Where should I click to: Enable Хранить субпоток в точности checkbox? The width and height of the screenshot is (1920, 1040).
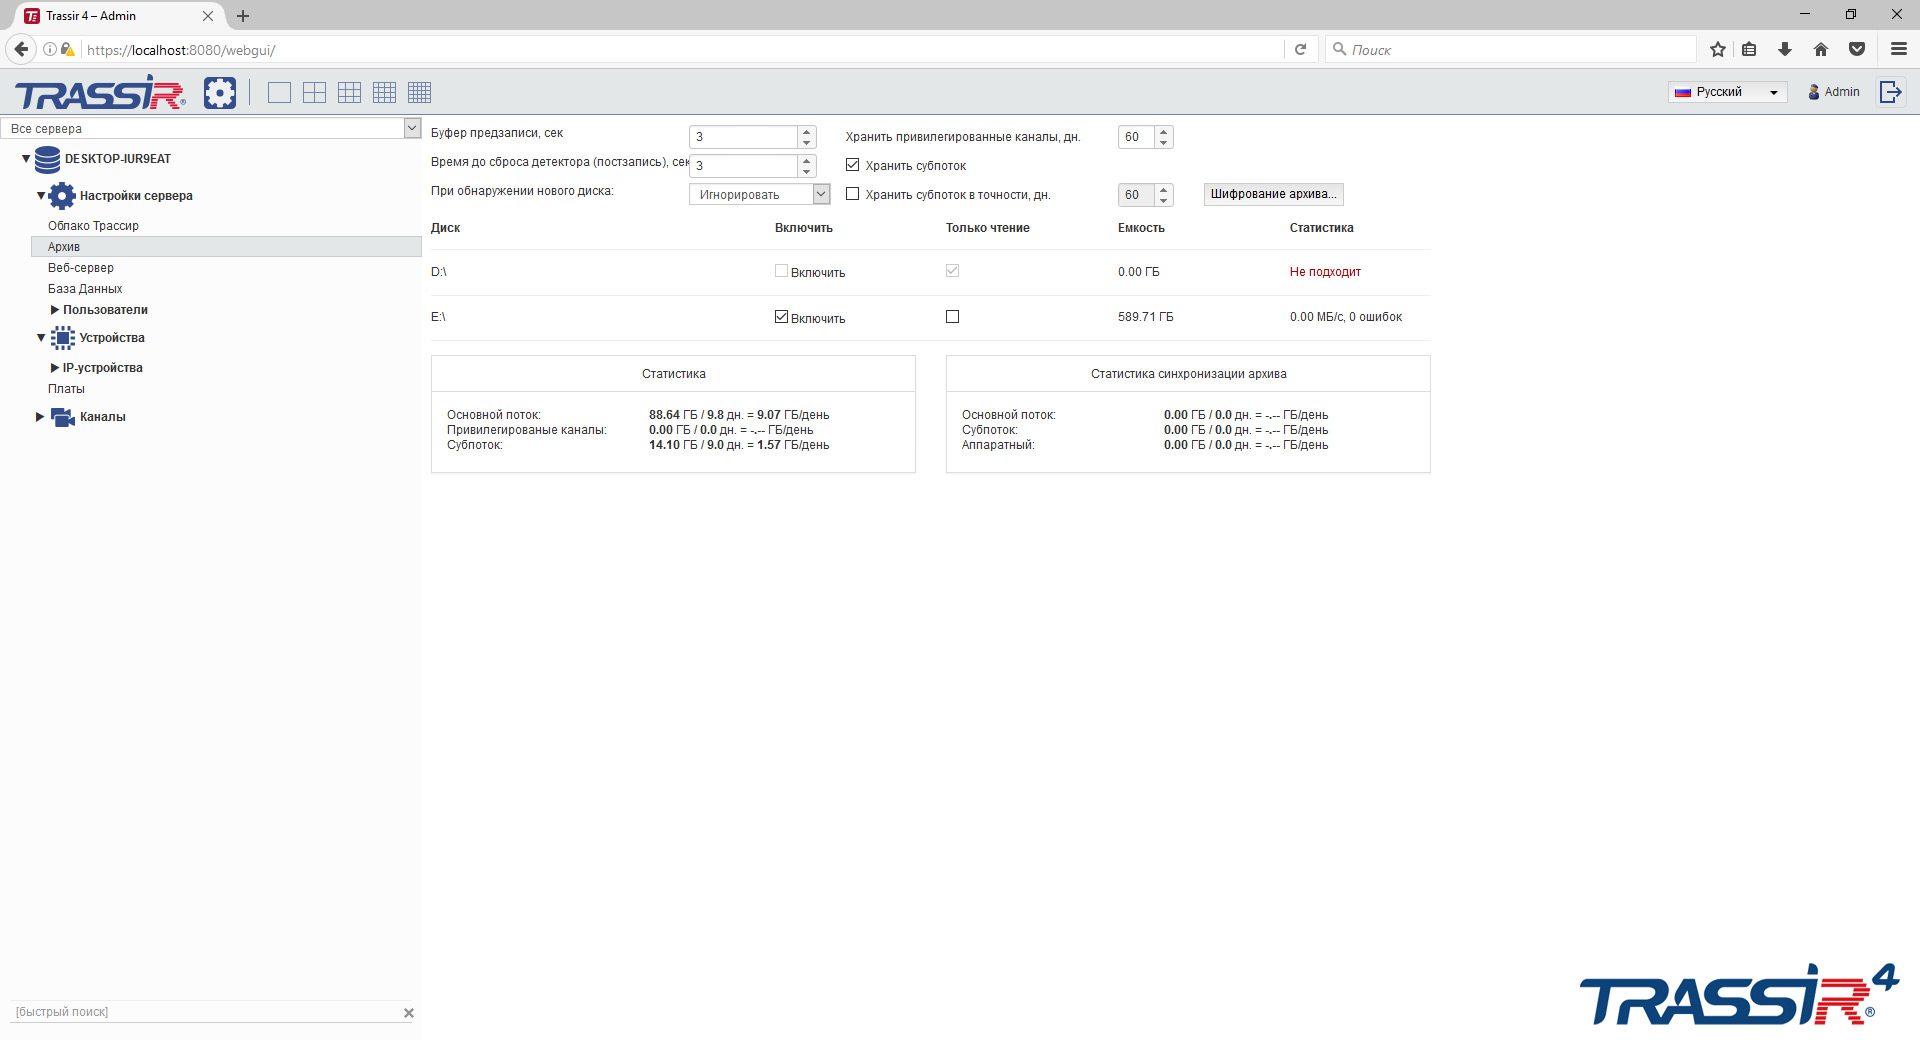point(852,194)
